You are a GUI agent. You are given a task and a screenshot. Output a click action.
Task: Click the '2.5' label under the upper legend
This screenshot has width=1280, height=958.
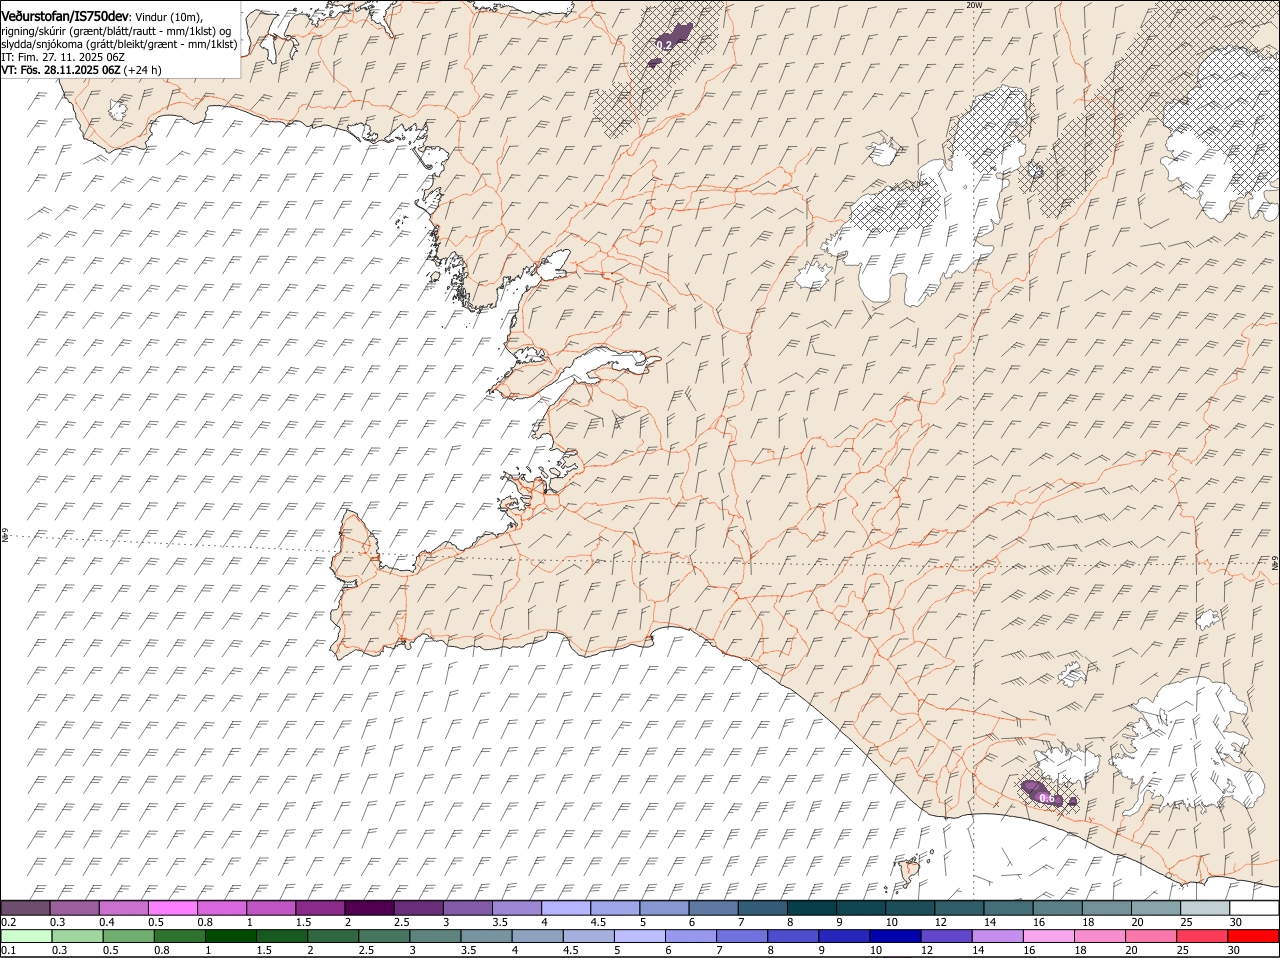tap(401, 922)
